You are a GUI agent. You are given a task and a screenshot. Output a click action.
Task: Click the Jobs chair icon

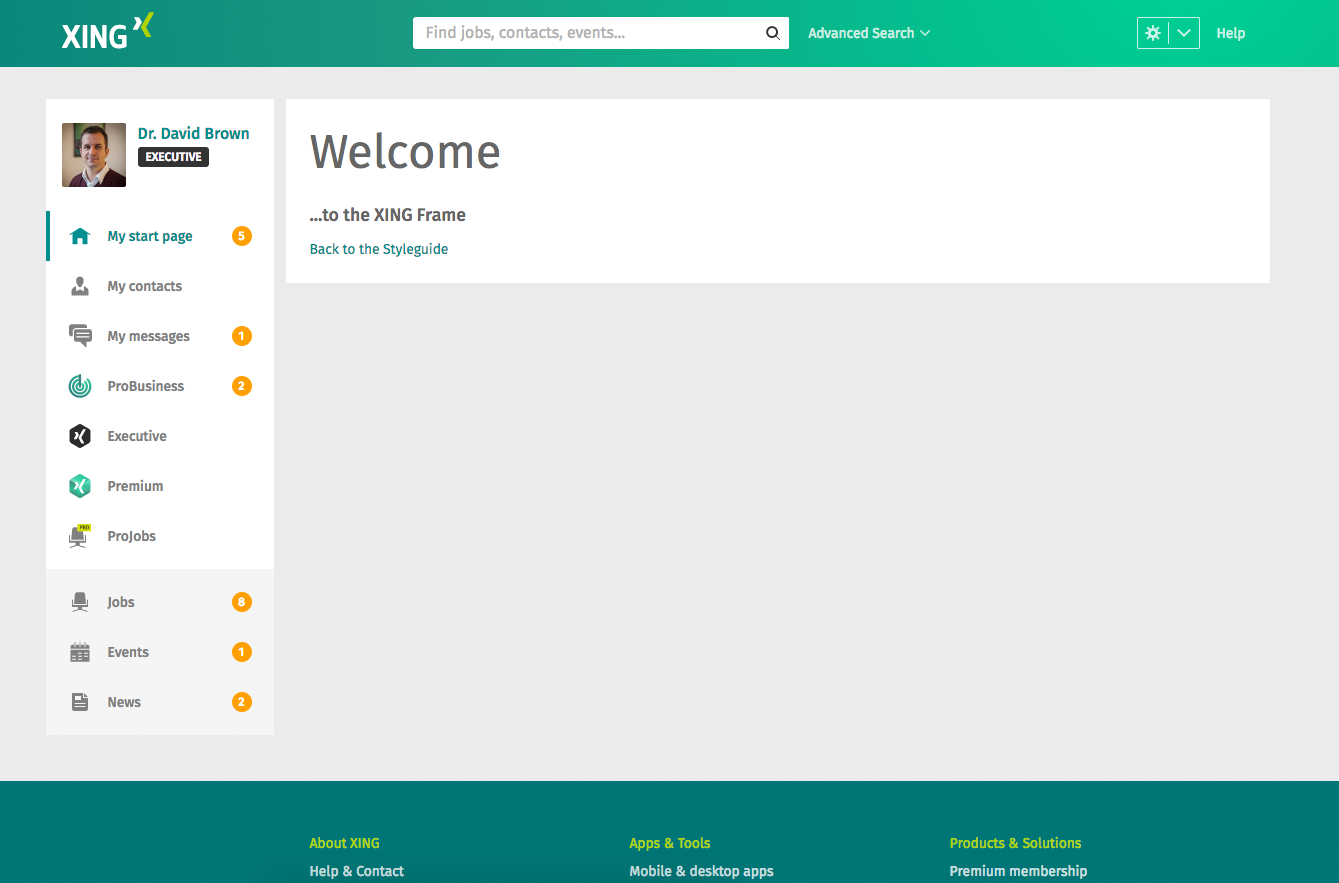80,602
